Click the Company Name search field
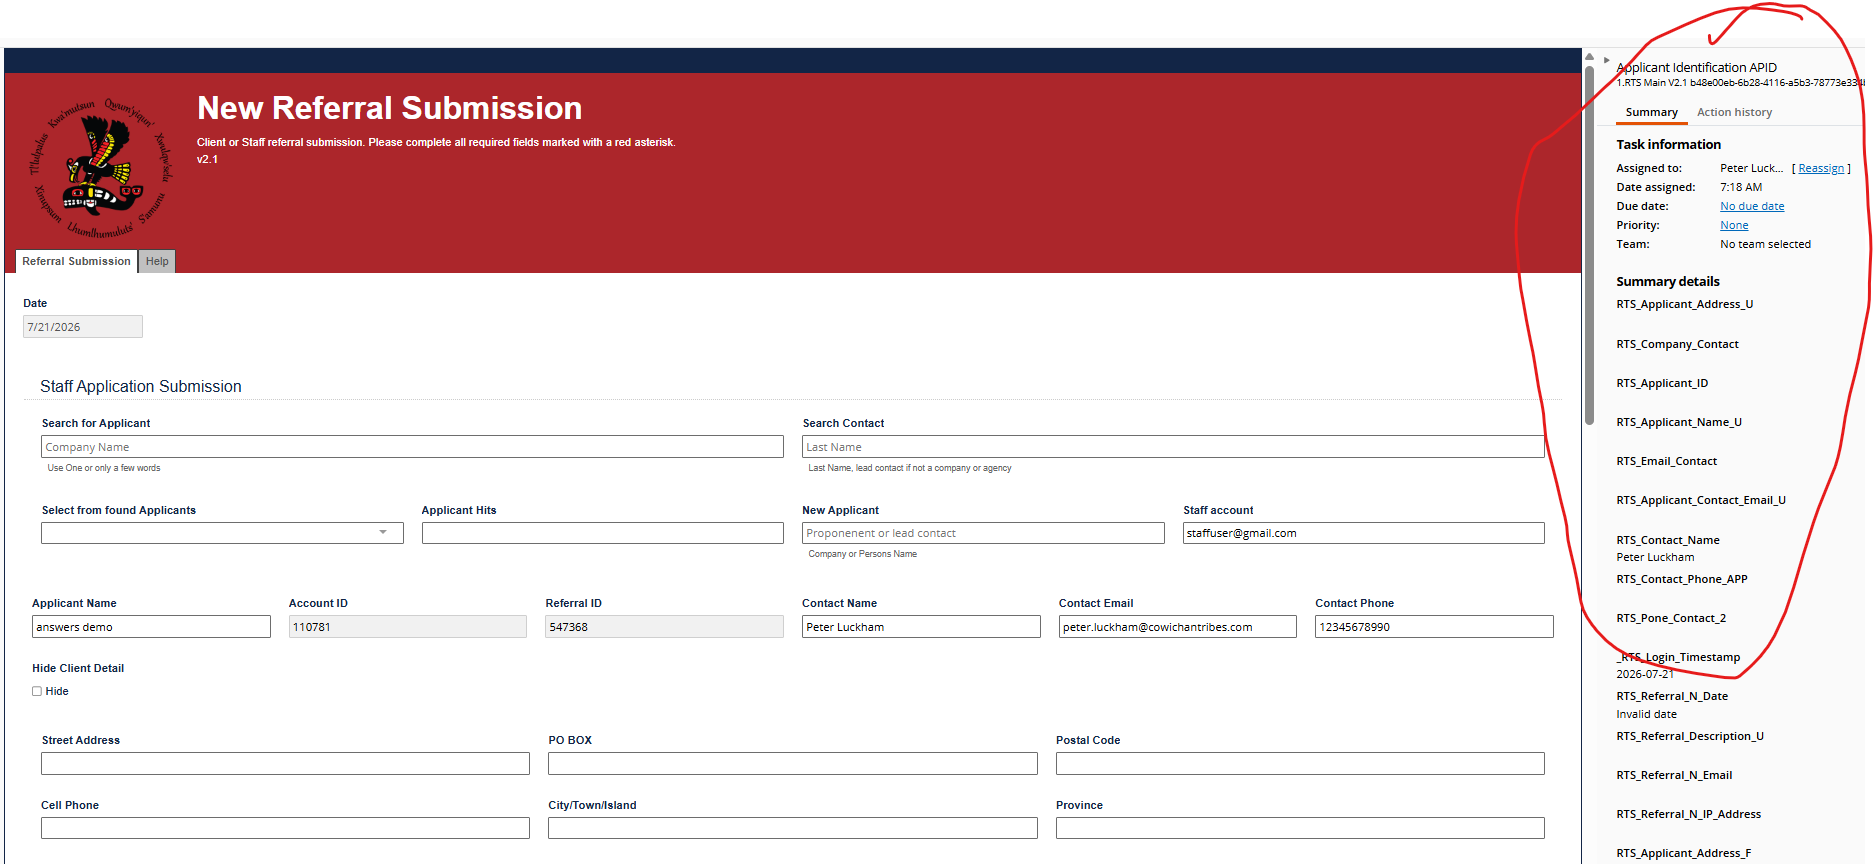Image resolution: width=1873 pixels, height=864 pixels. tap(412, 447)
